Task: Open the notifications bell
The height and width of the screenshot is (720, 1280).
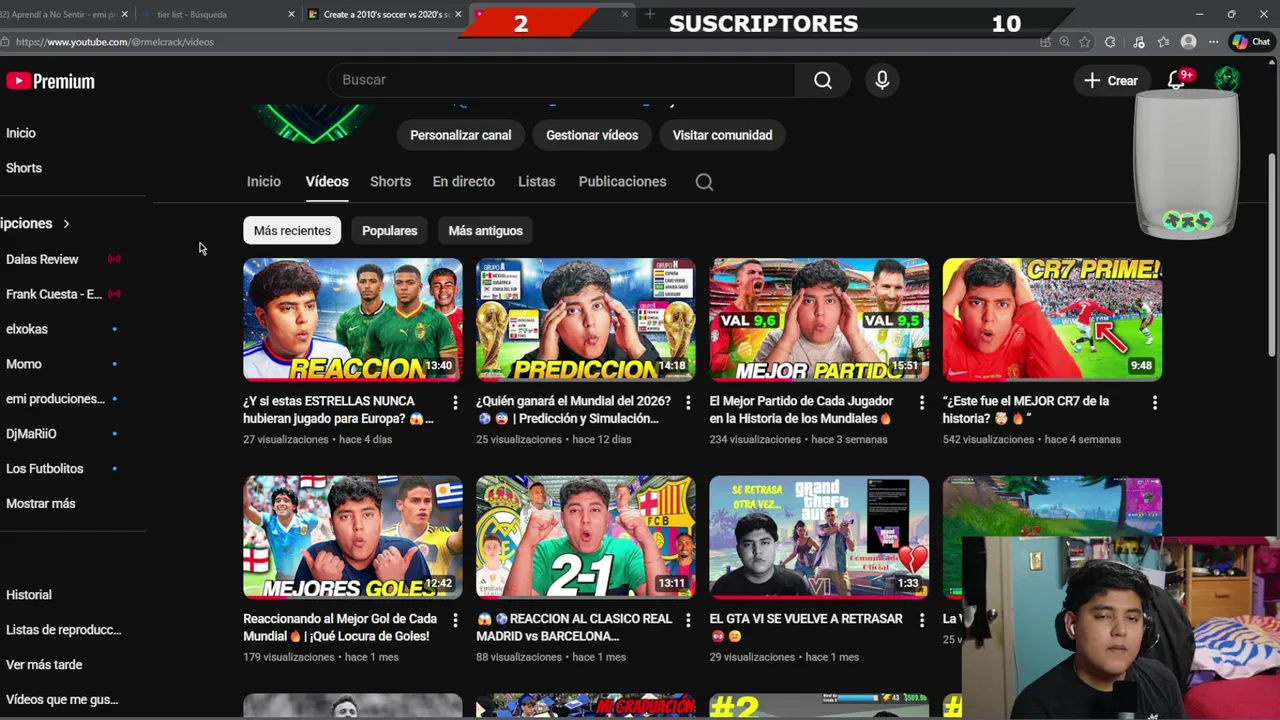Action: (x=1177, y=80)
